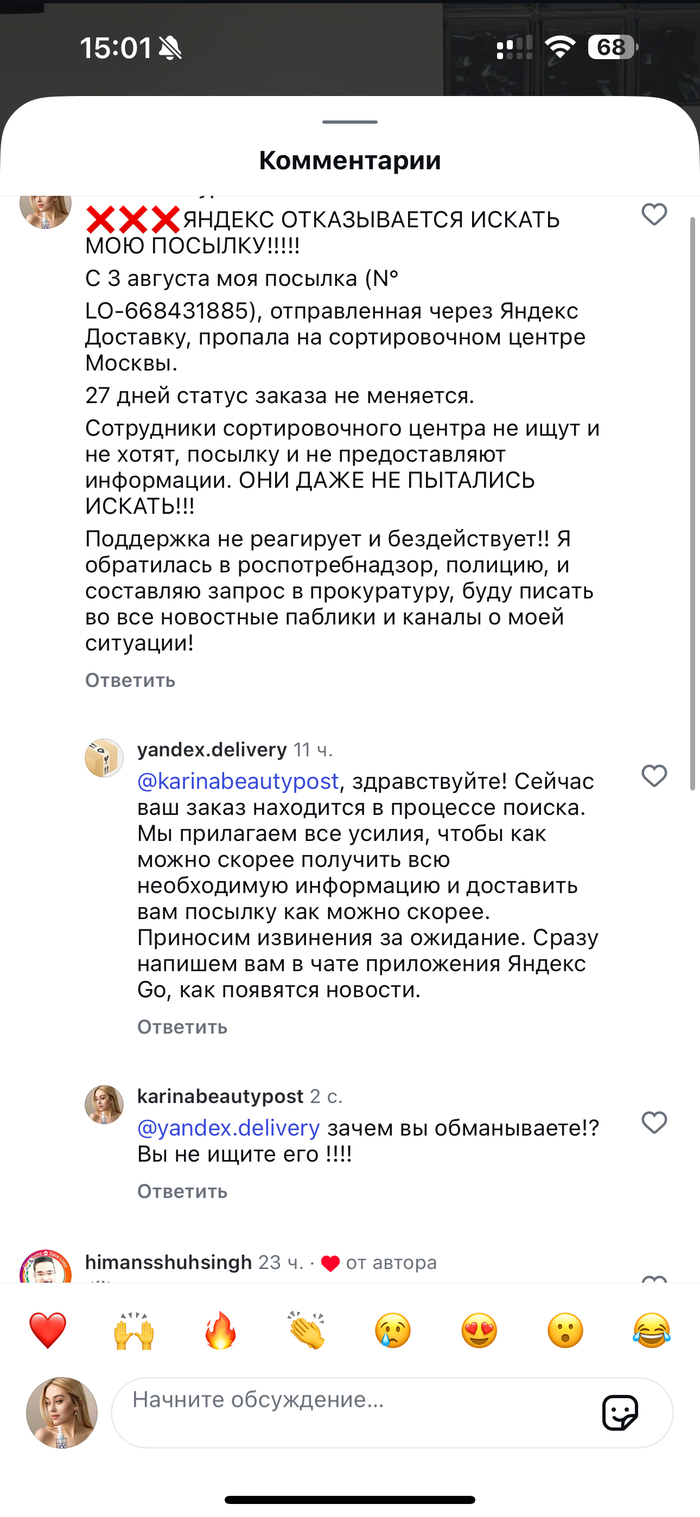Reply to the lost parcel comment
This screenshot has width=700, height=1517.
coord(130,680)
